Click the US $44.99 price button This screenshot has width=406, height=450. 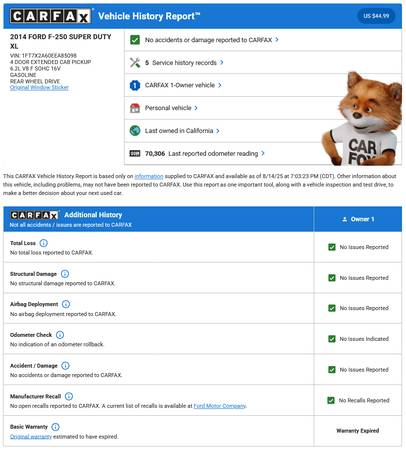(x=376, y=16)
